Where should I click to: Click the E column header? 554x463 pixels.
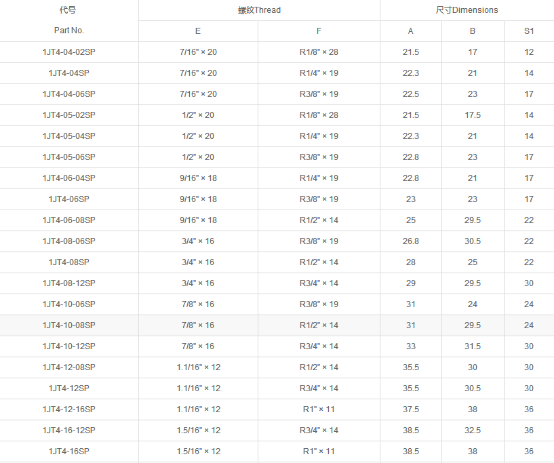coord(198,31)
